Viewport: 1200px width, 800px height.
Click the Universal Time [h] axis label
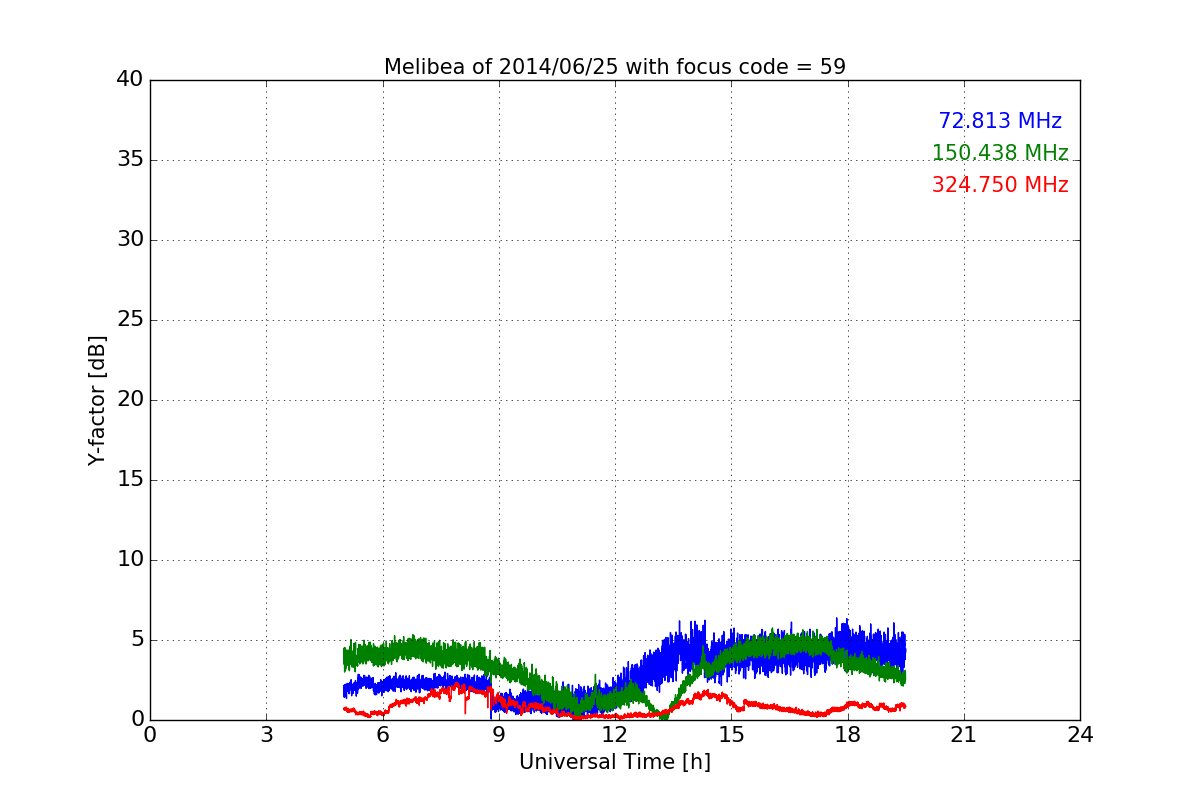(615, 762)
